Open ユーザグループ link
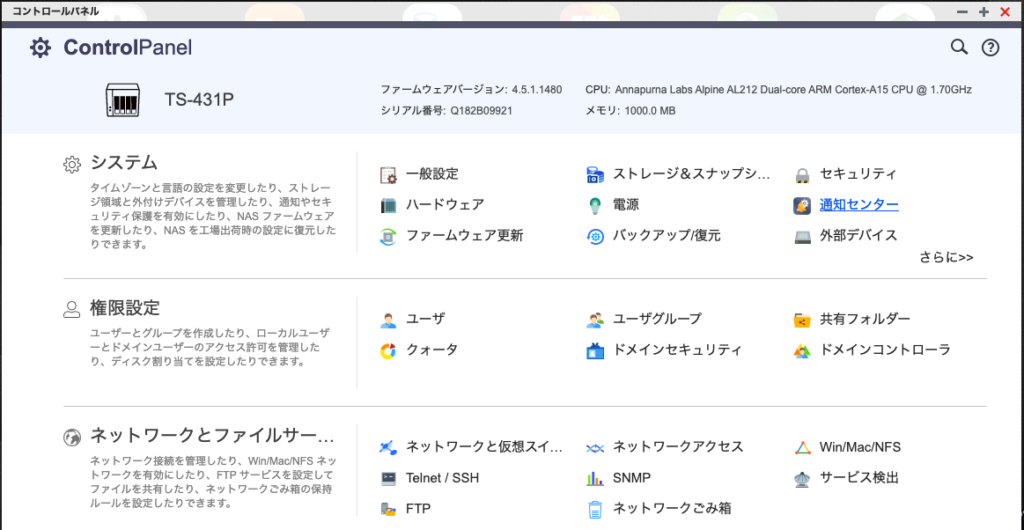The width and height of the screenshot is (1024, 530). pos(657,319)
